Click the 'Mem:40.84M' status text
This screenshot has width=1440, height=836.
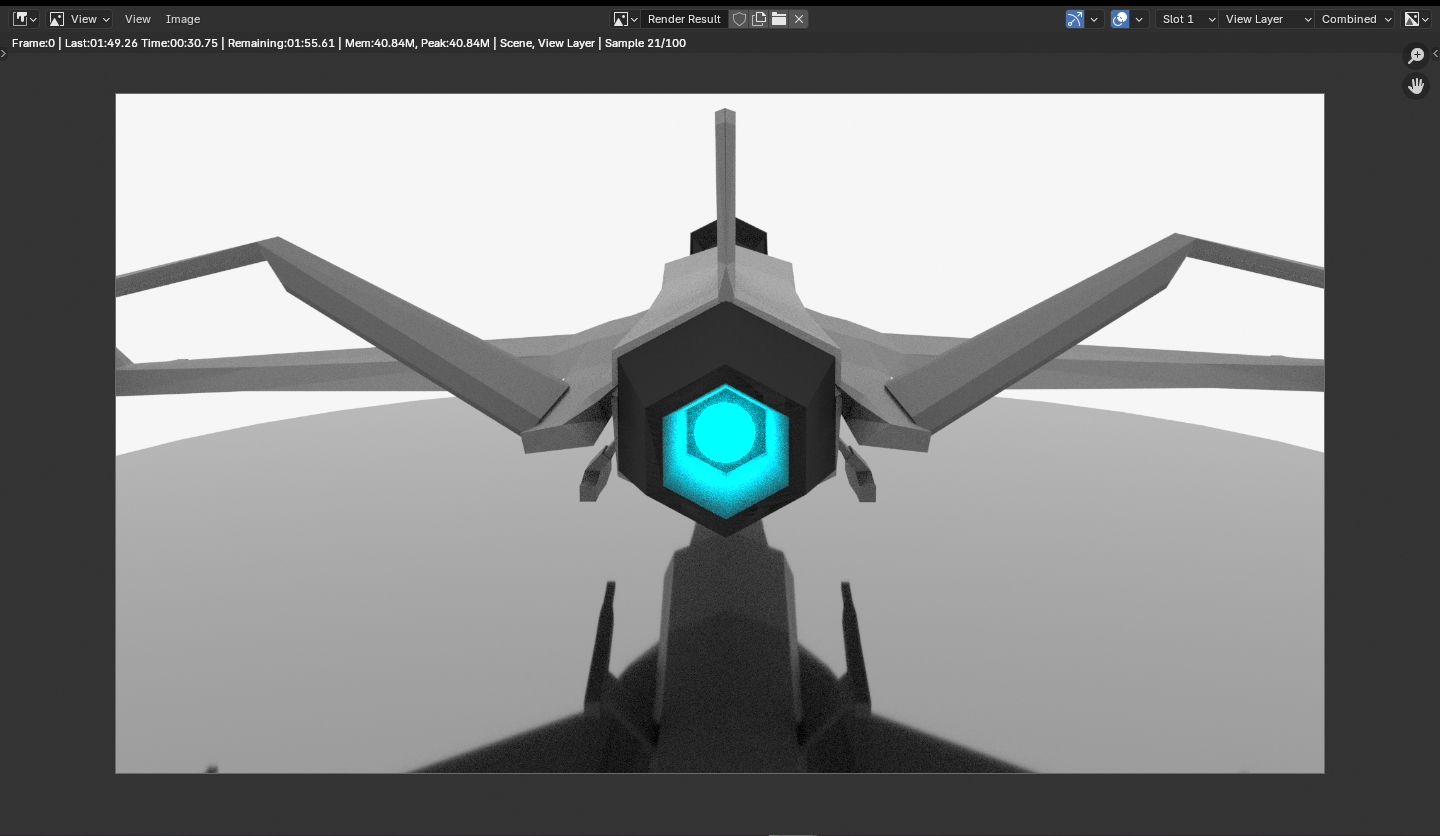[x=379, y=43]
